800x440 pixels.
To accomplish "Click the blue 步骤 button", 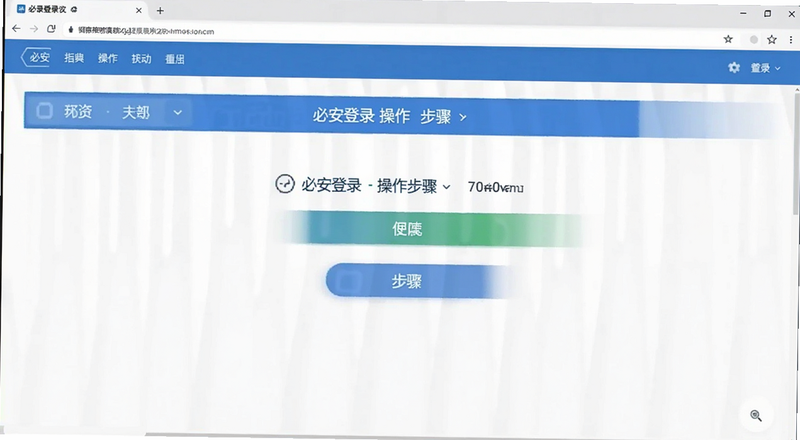I will (417, 280).
